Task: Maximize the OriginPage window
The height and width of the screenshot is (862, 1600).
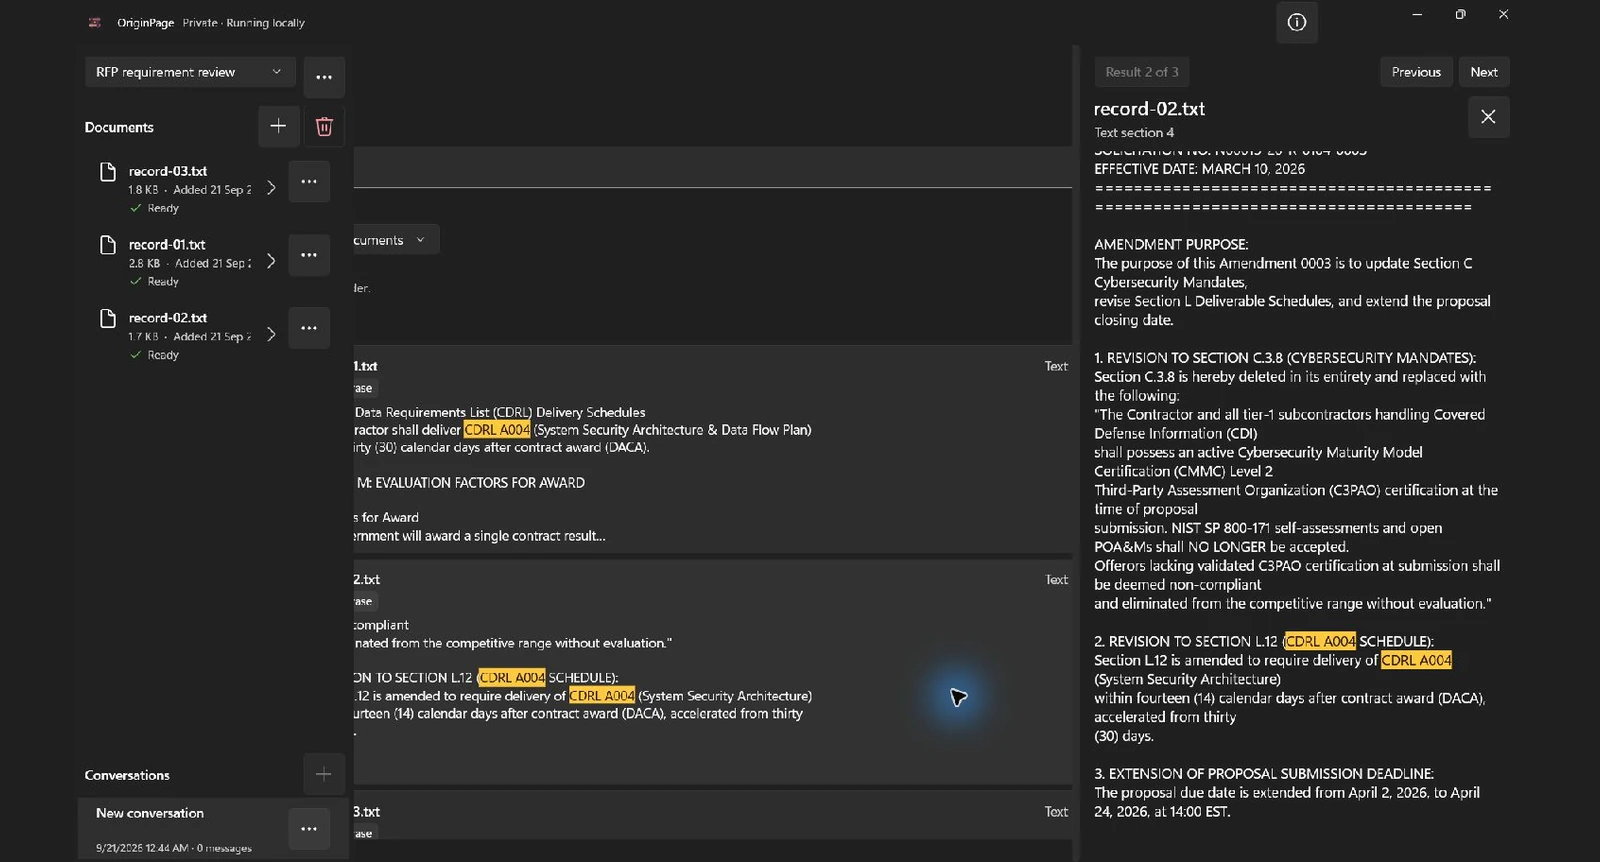Action: (1460, 15)
